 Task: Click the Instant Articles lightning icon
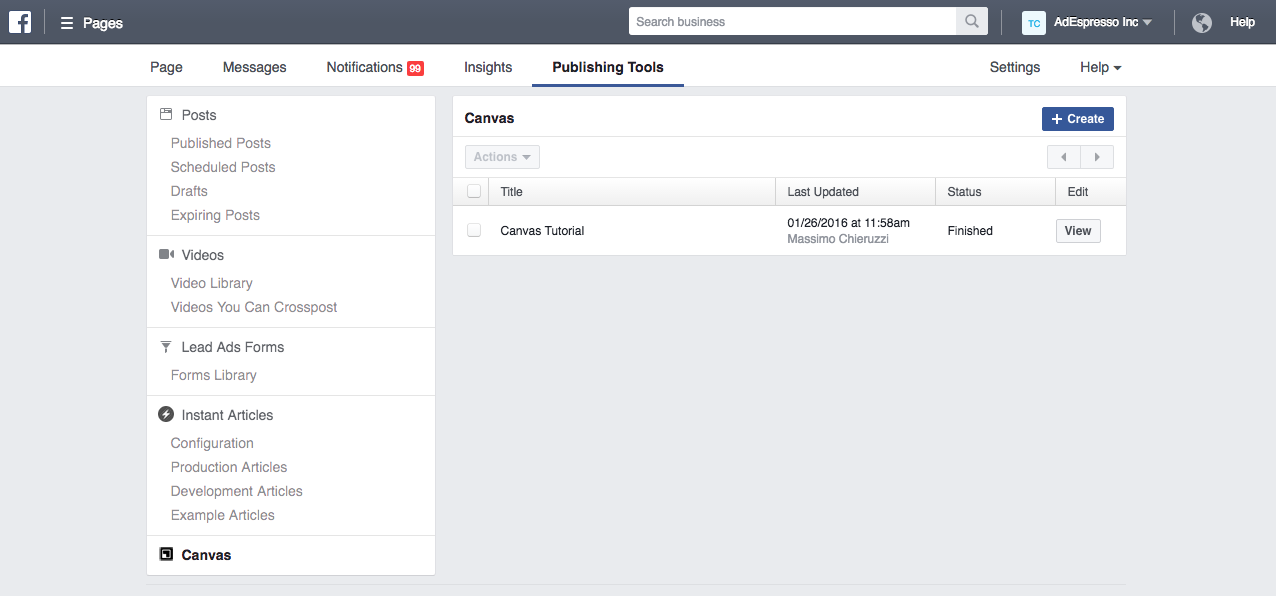166,414
